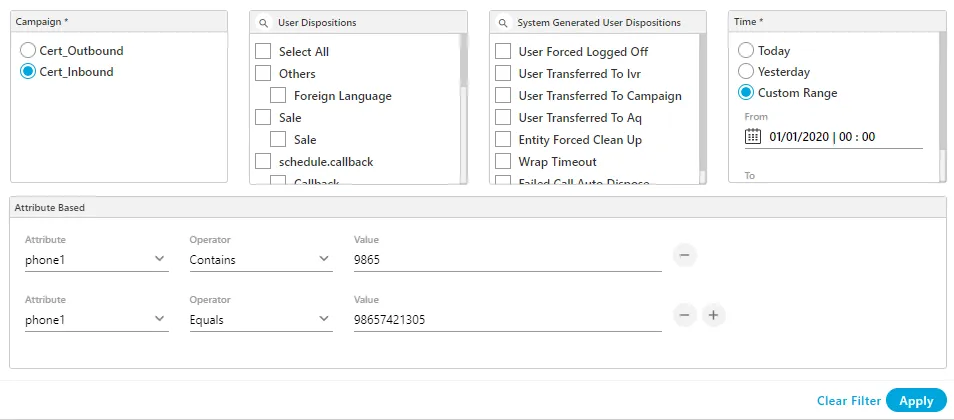Click the System Generated User Dispositions search icon
This screenshot has width=954, height=420.
pyautogui.click(x=503, y=23)
